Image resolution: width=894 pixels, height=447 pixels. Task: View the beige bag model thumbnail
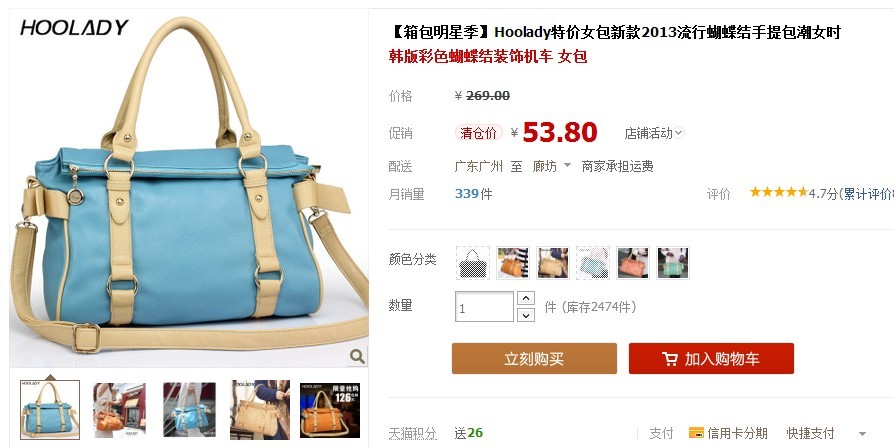click(x=260, y=409)
